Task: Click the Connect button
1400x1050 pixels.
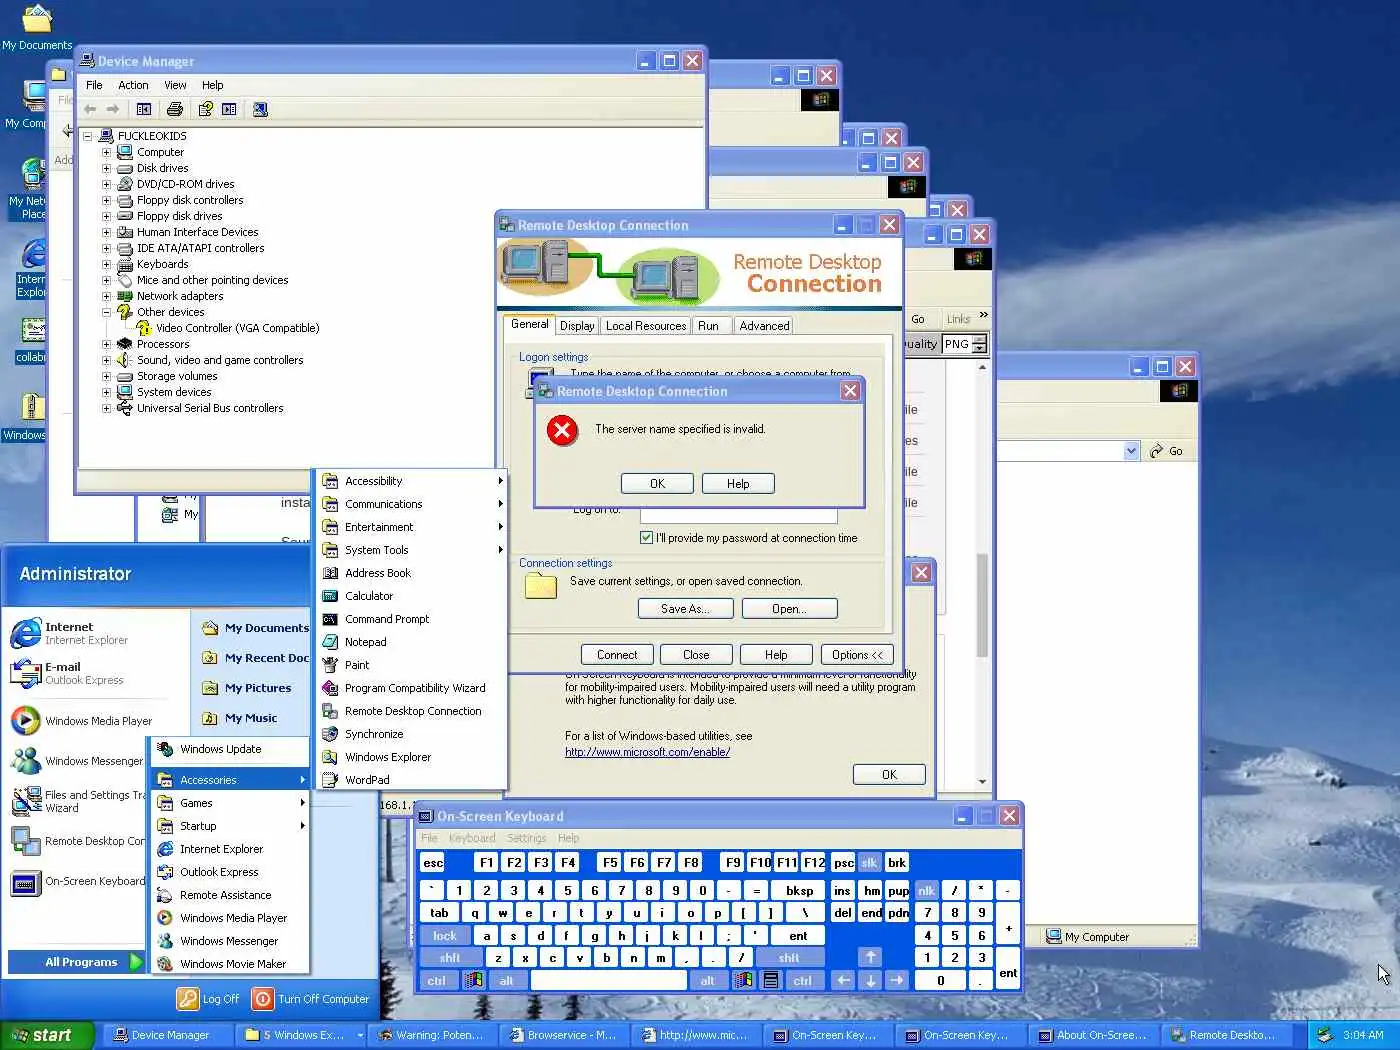Action: tap(617, 655)
